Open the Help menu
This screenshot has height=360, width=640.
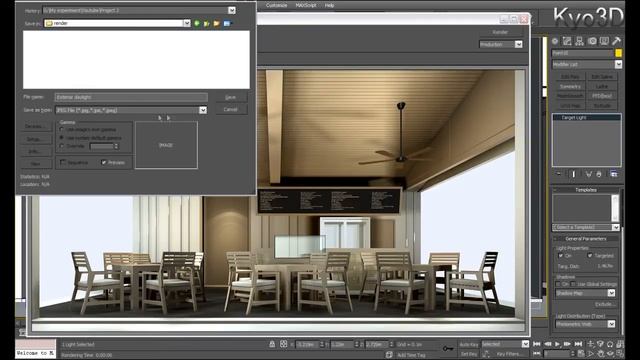pos(329,5)
